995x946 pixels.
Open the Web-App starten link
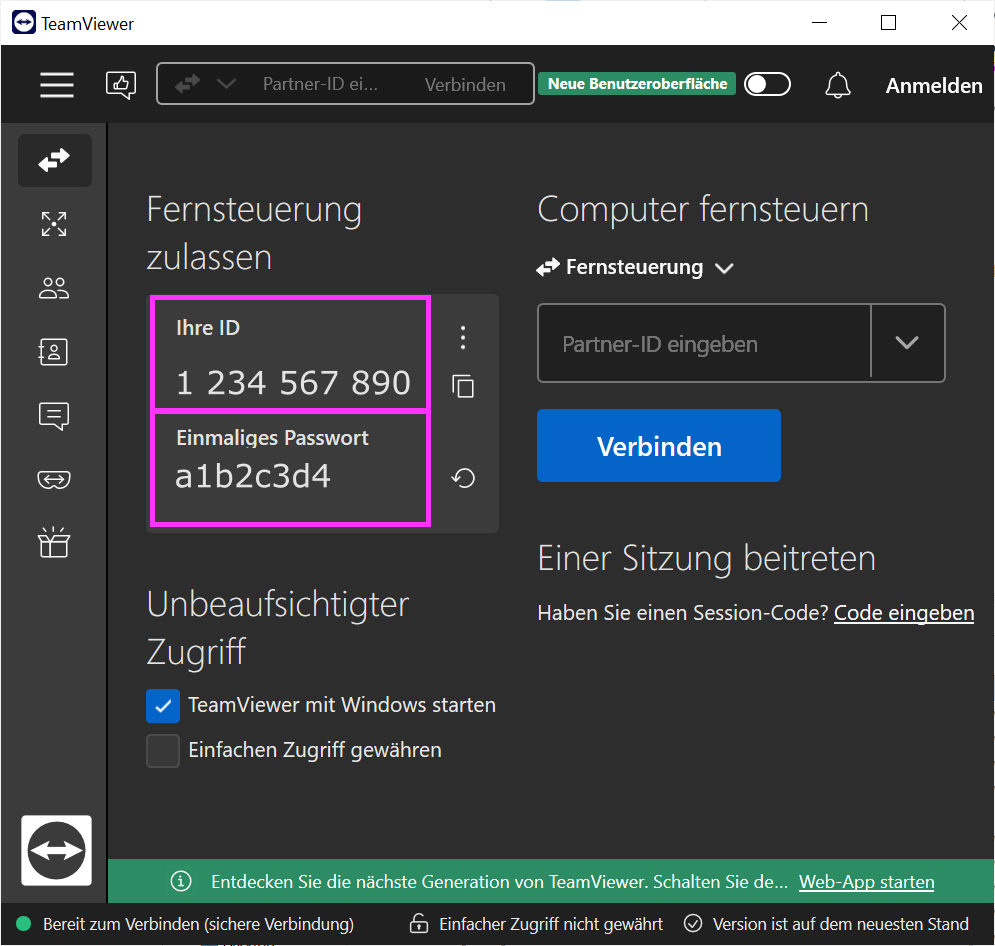(866, 882)
